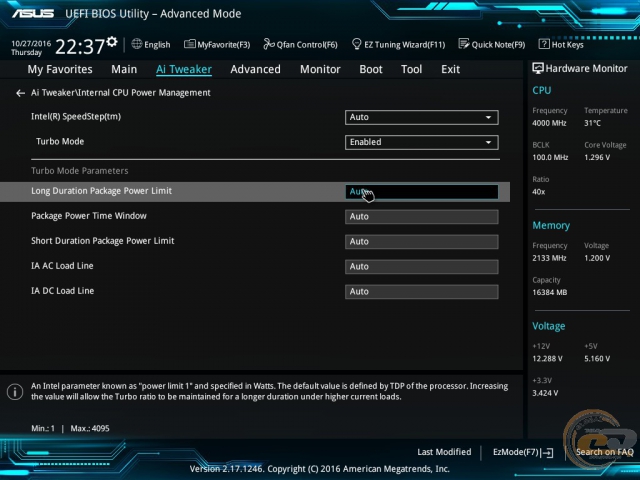Click the +12V reading 12.288 V
This screenshot has height=480, width=640.
pyautogui.click(x=547, y=359)
